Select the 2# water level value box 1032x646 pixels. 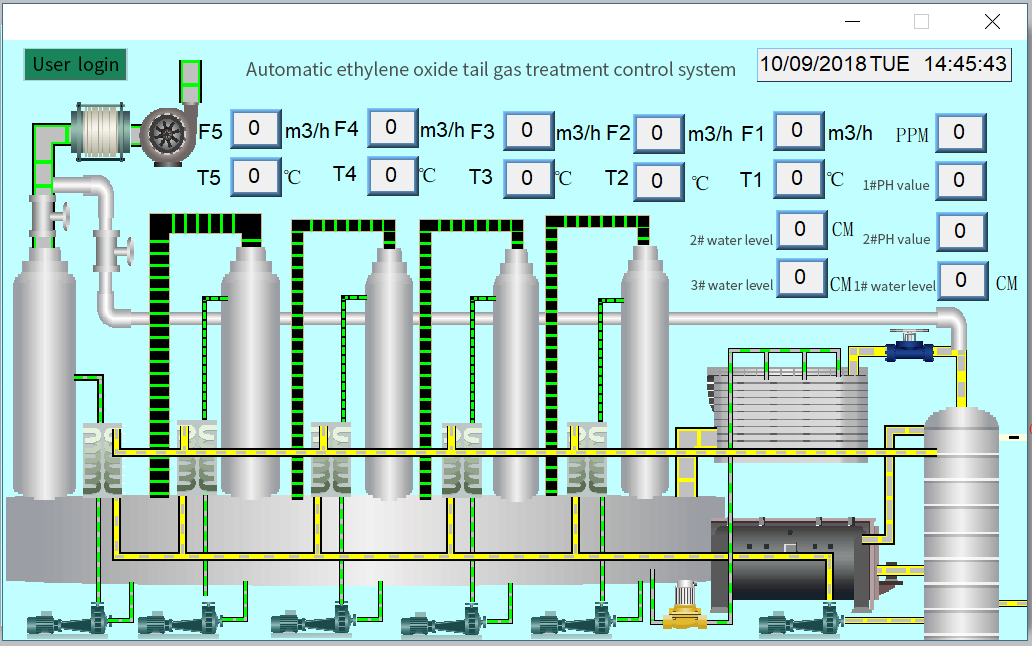801,229
